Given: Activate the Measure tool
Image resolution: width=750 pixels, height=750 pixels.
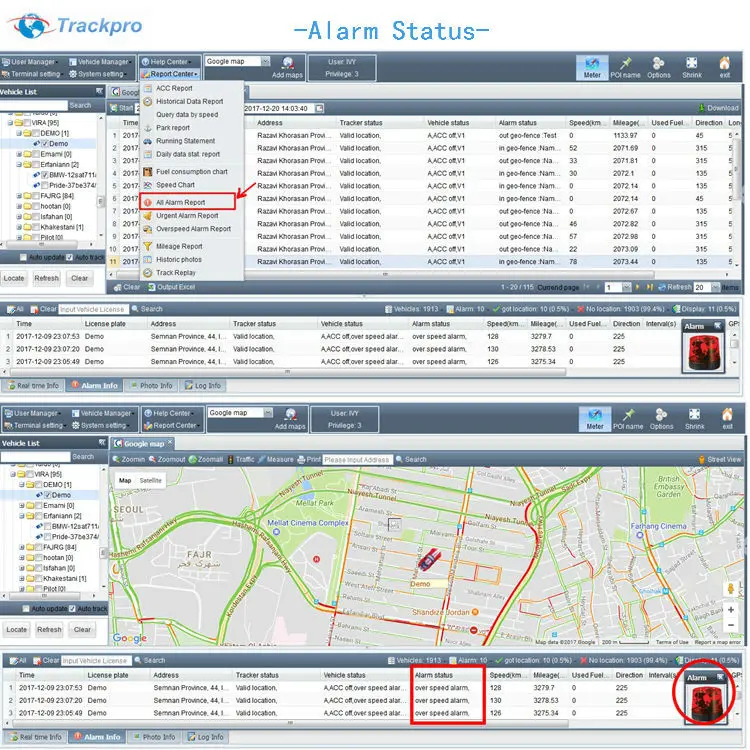Looking at the screenshot, I should [x=275, y=459].
